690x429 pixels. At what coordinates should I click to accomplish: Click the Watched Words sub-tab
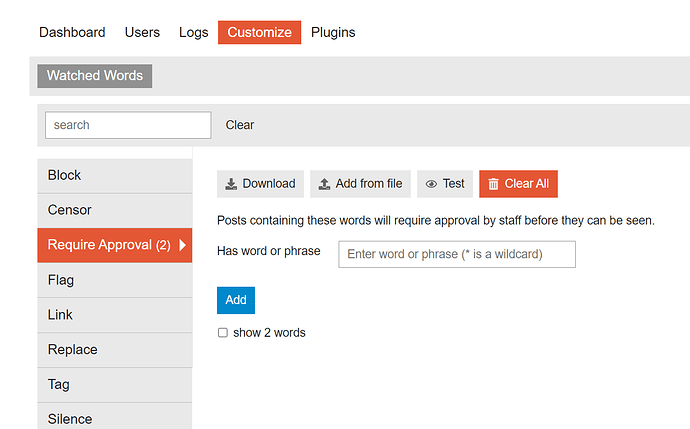coord(95,76)
